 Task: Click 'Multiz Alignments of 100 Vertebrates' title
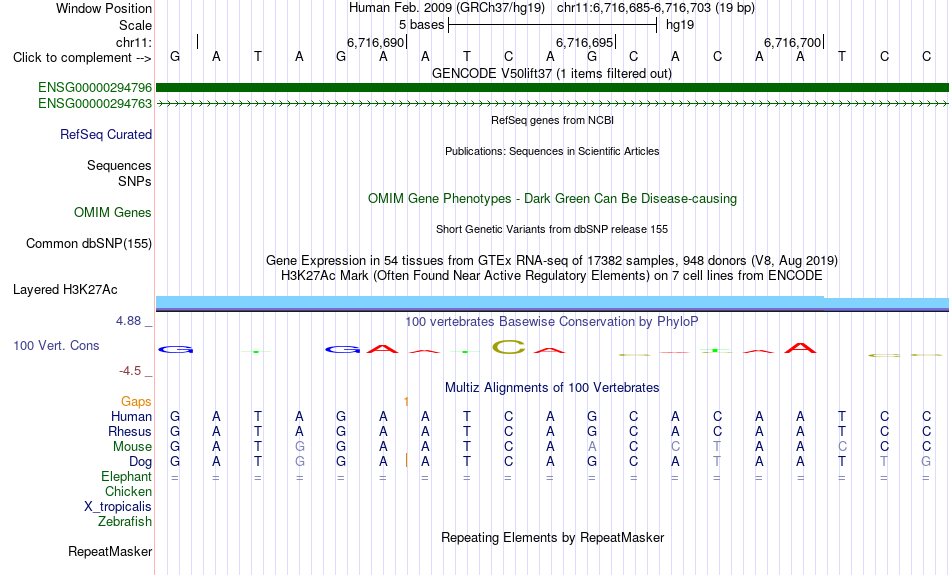552,388
